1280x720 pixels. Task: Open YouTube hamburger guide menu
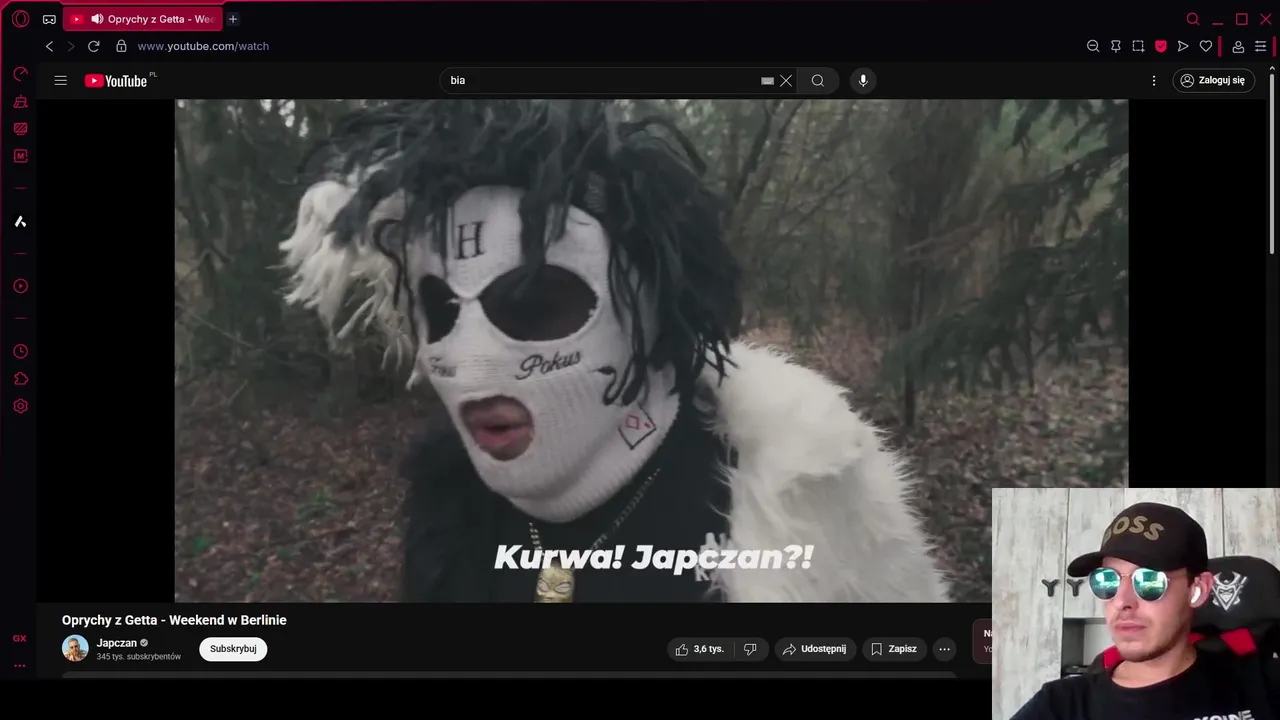point(61,81)
